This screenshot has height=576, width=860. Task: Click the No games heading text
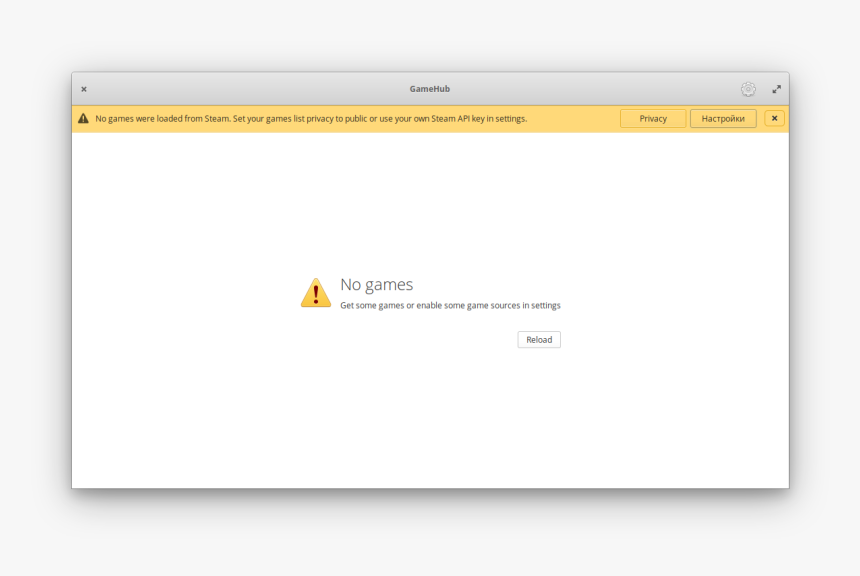pyautogui.click(x=377, y=284)
